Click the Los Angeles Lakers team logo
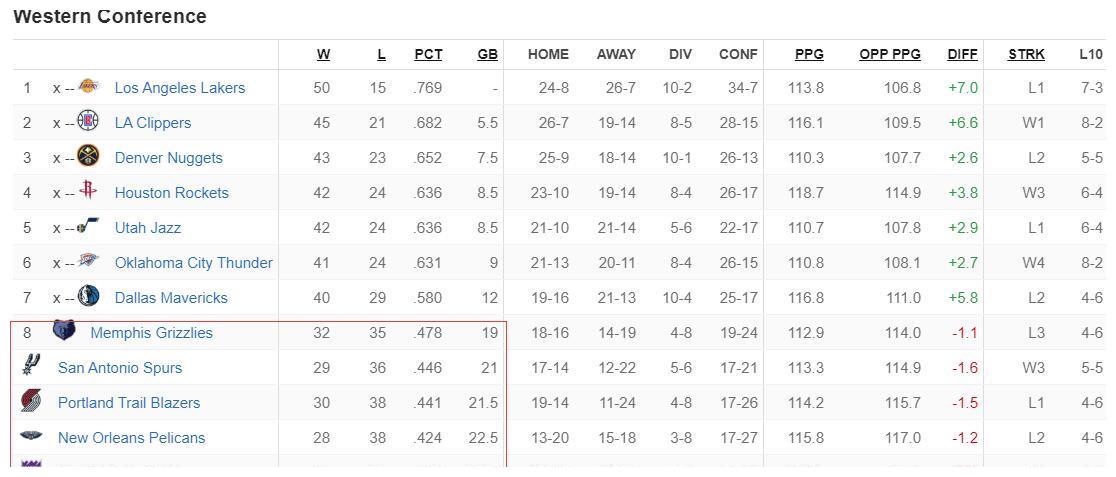 pyautogui.click(x=88, y=87)
